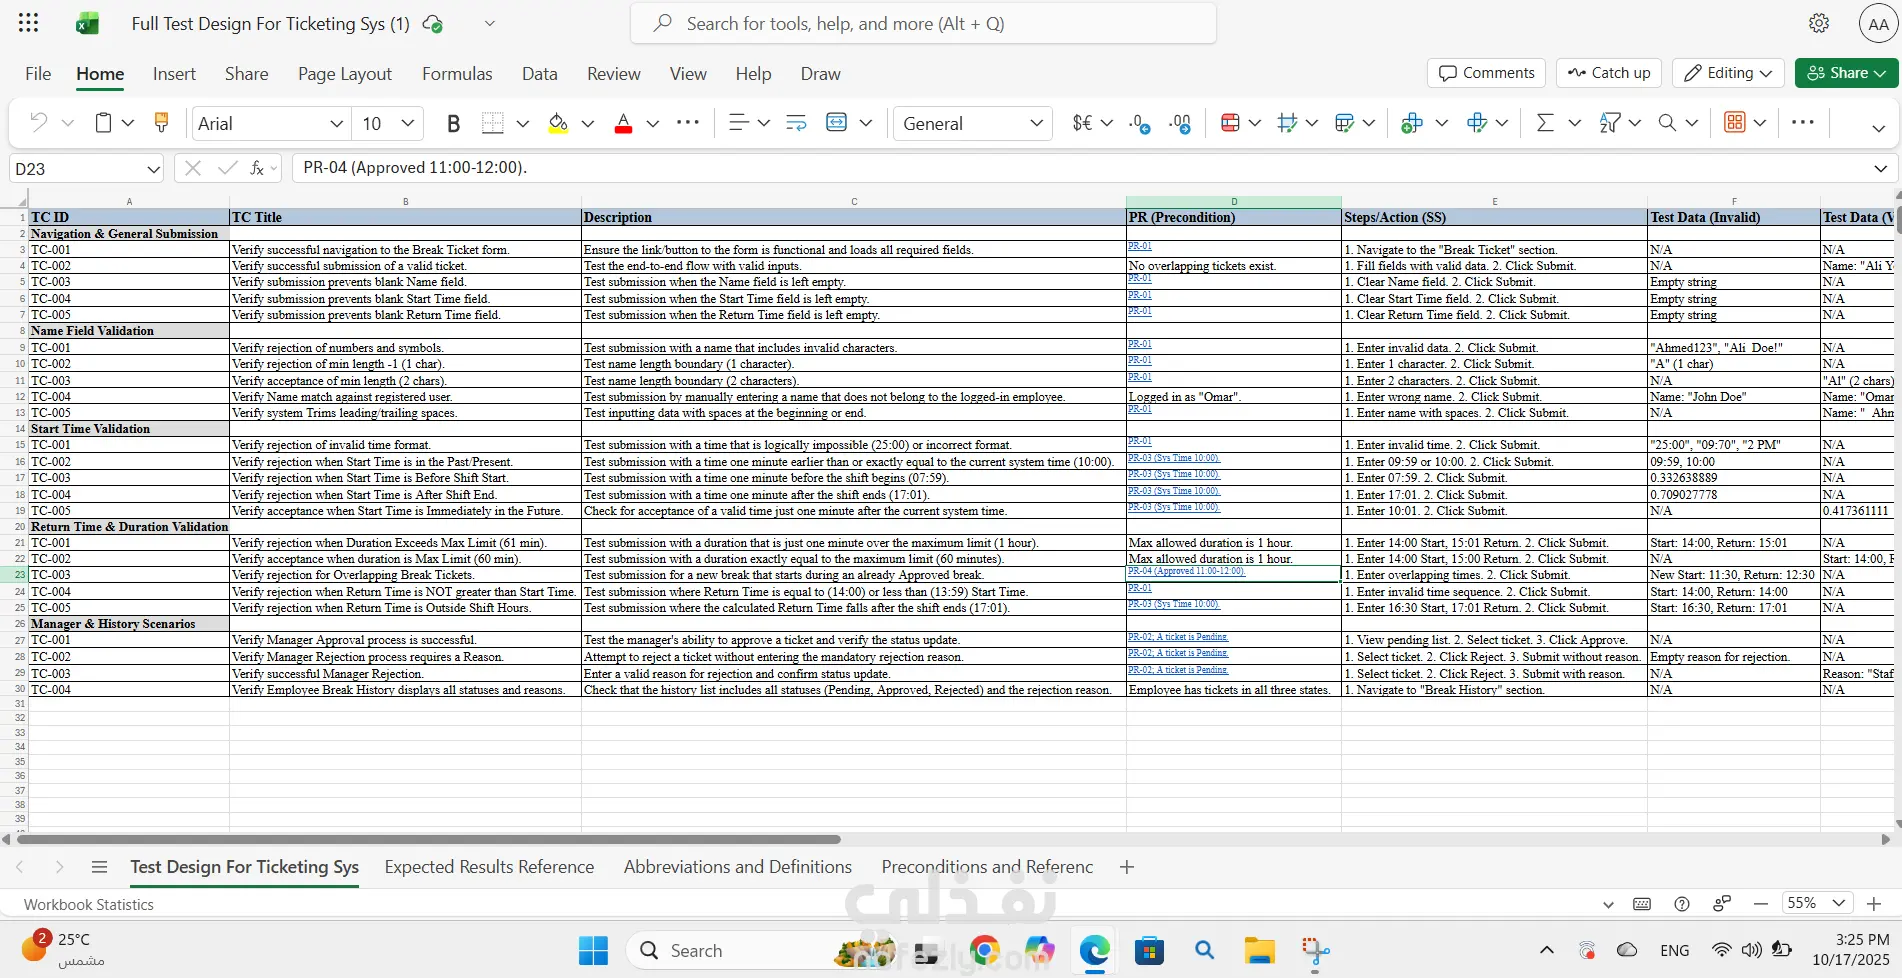The width and height of the screenshot is (1902, 978).
Task: Toggle Wrap Text for the cell
Action: coord(796,123)
